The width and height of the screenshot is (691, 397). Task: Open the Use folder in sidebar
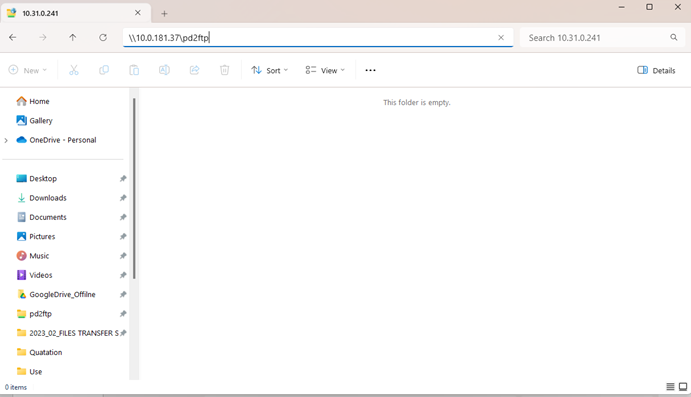click(35, 372)
